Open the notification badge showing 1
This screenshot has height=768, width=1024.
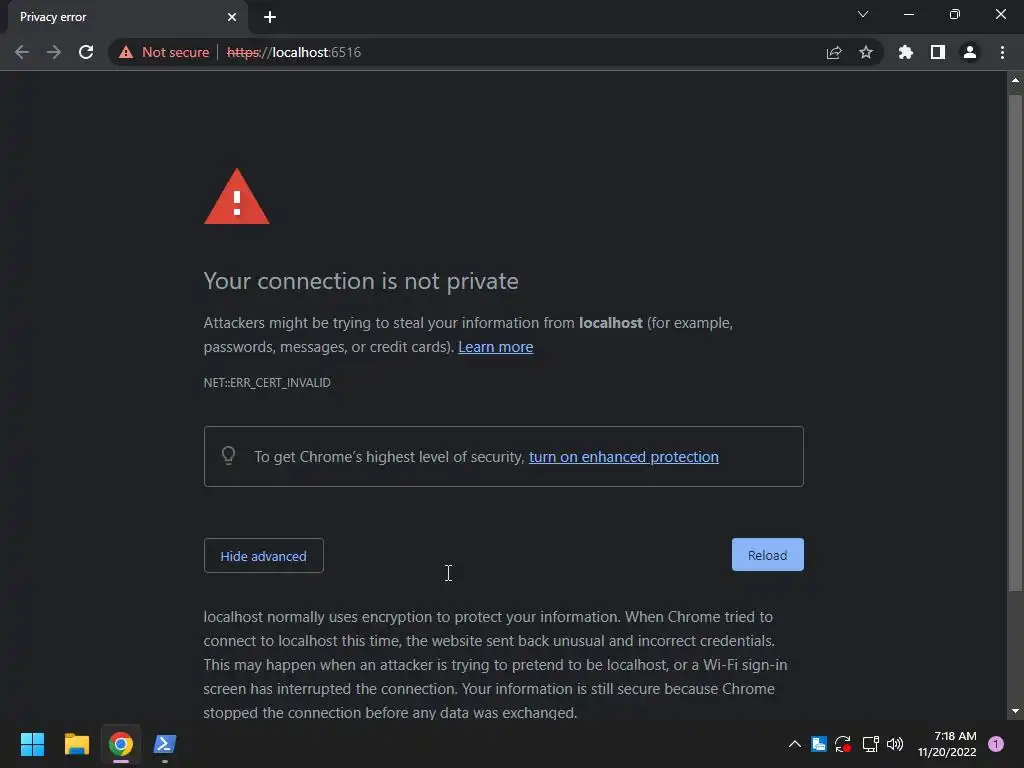pyautogui.click(x=996, y=744)
